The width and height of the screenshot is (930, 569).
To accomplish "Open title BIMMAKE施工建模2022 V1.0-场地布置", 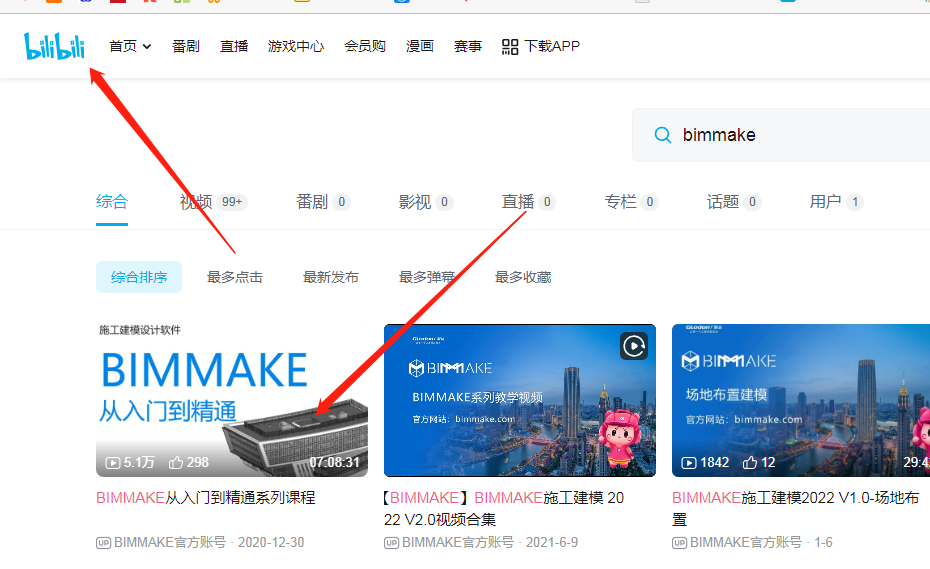I will 795,508.
